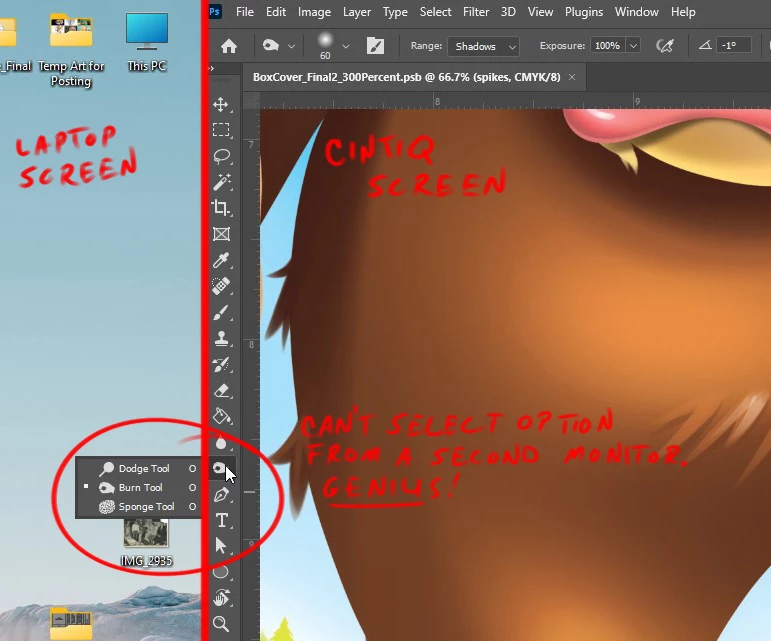
Task: Select the Brush tool
Action: click(x=221, y=312)
